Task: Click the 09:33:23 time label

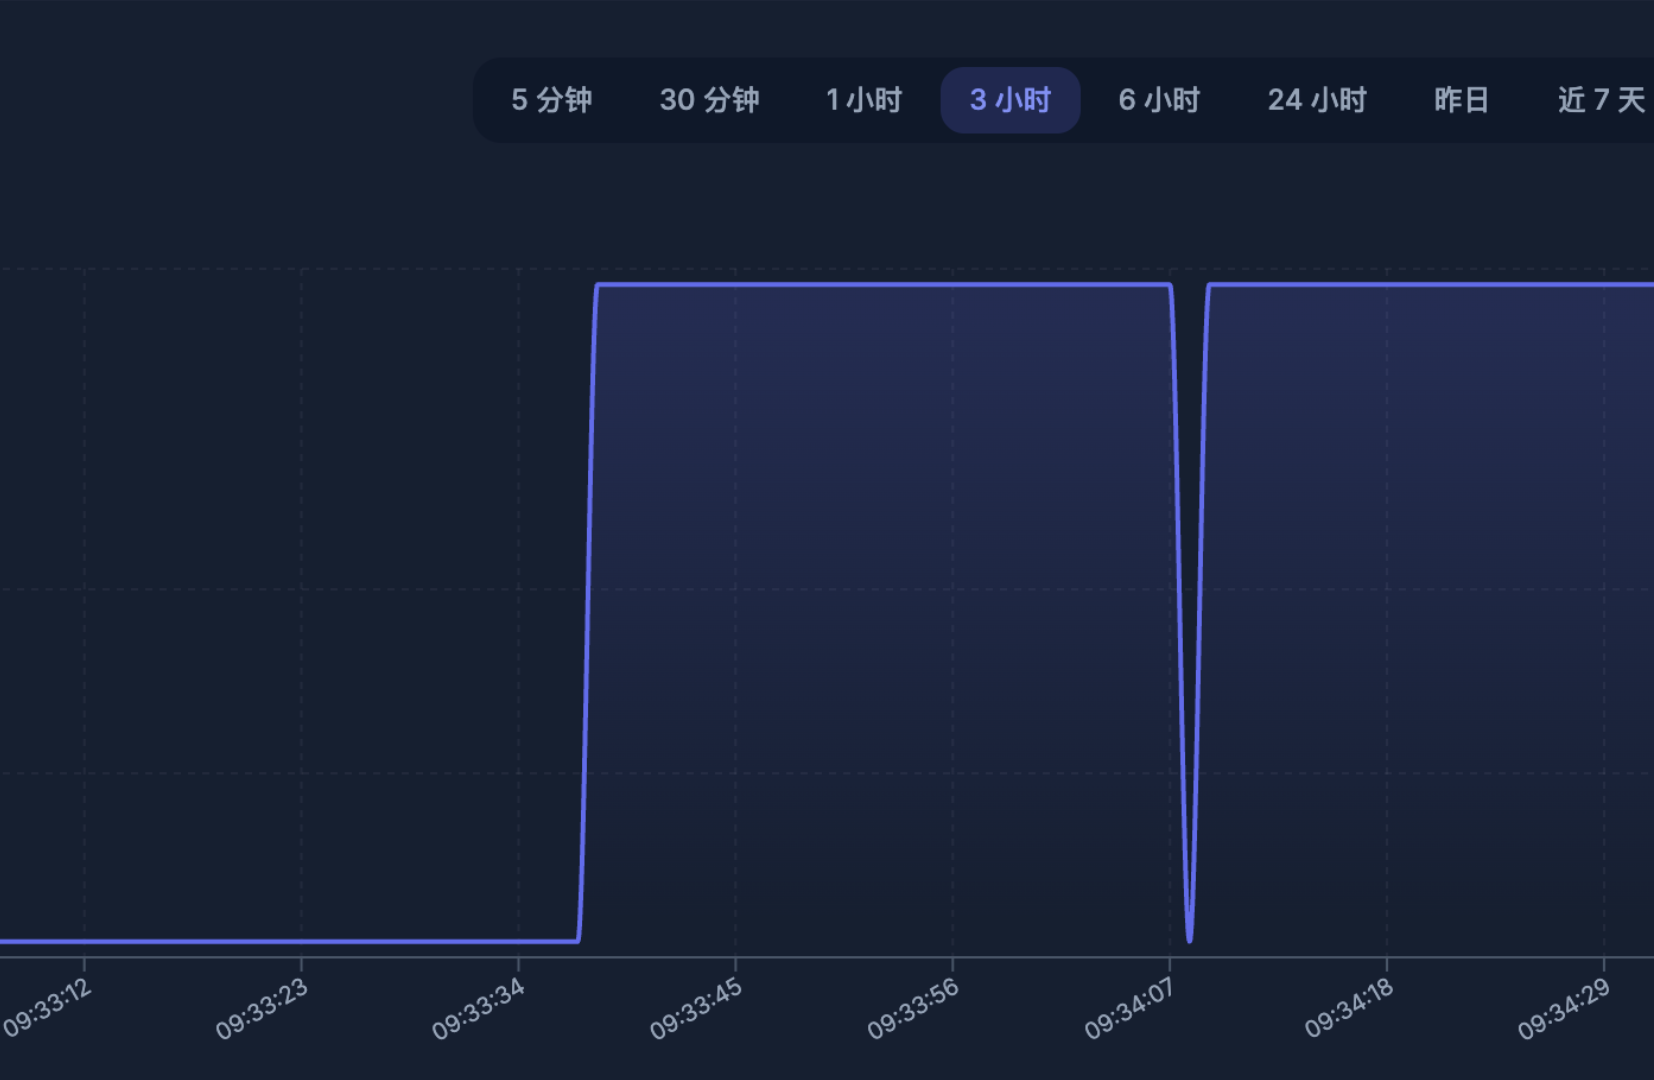Action: [x=262, y=1008]
